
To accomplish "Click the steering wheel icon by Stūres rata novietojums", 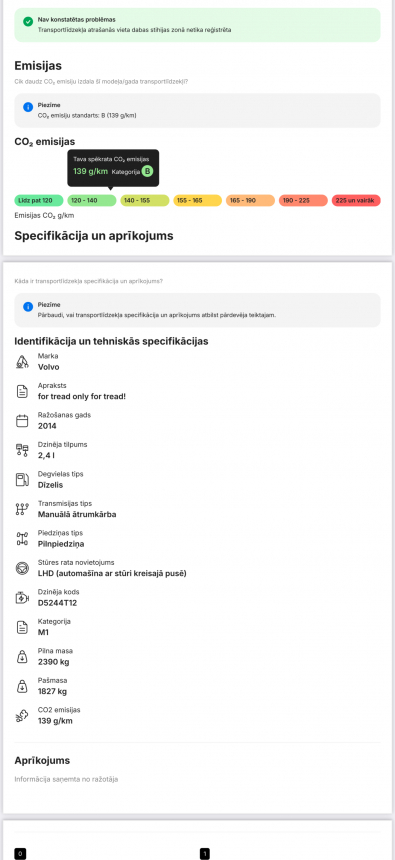I will tap(22, 568).
